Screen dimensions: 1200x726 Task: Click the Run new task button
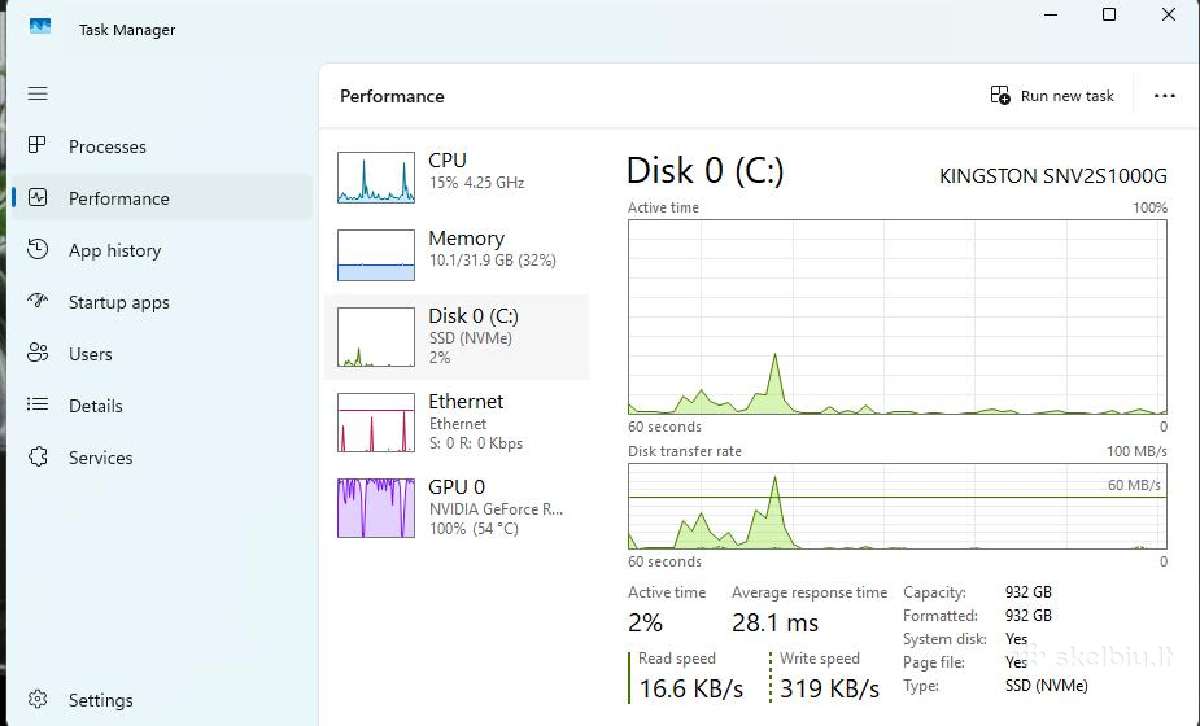click(x=1052, y=96)
